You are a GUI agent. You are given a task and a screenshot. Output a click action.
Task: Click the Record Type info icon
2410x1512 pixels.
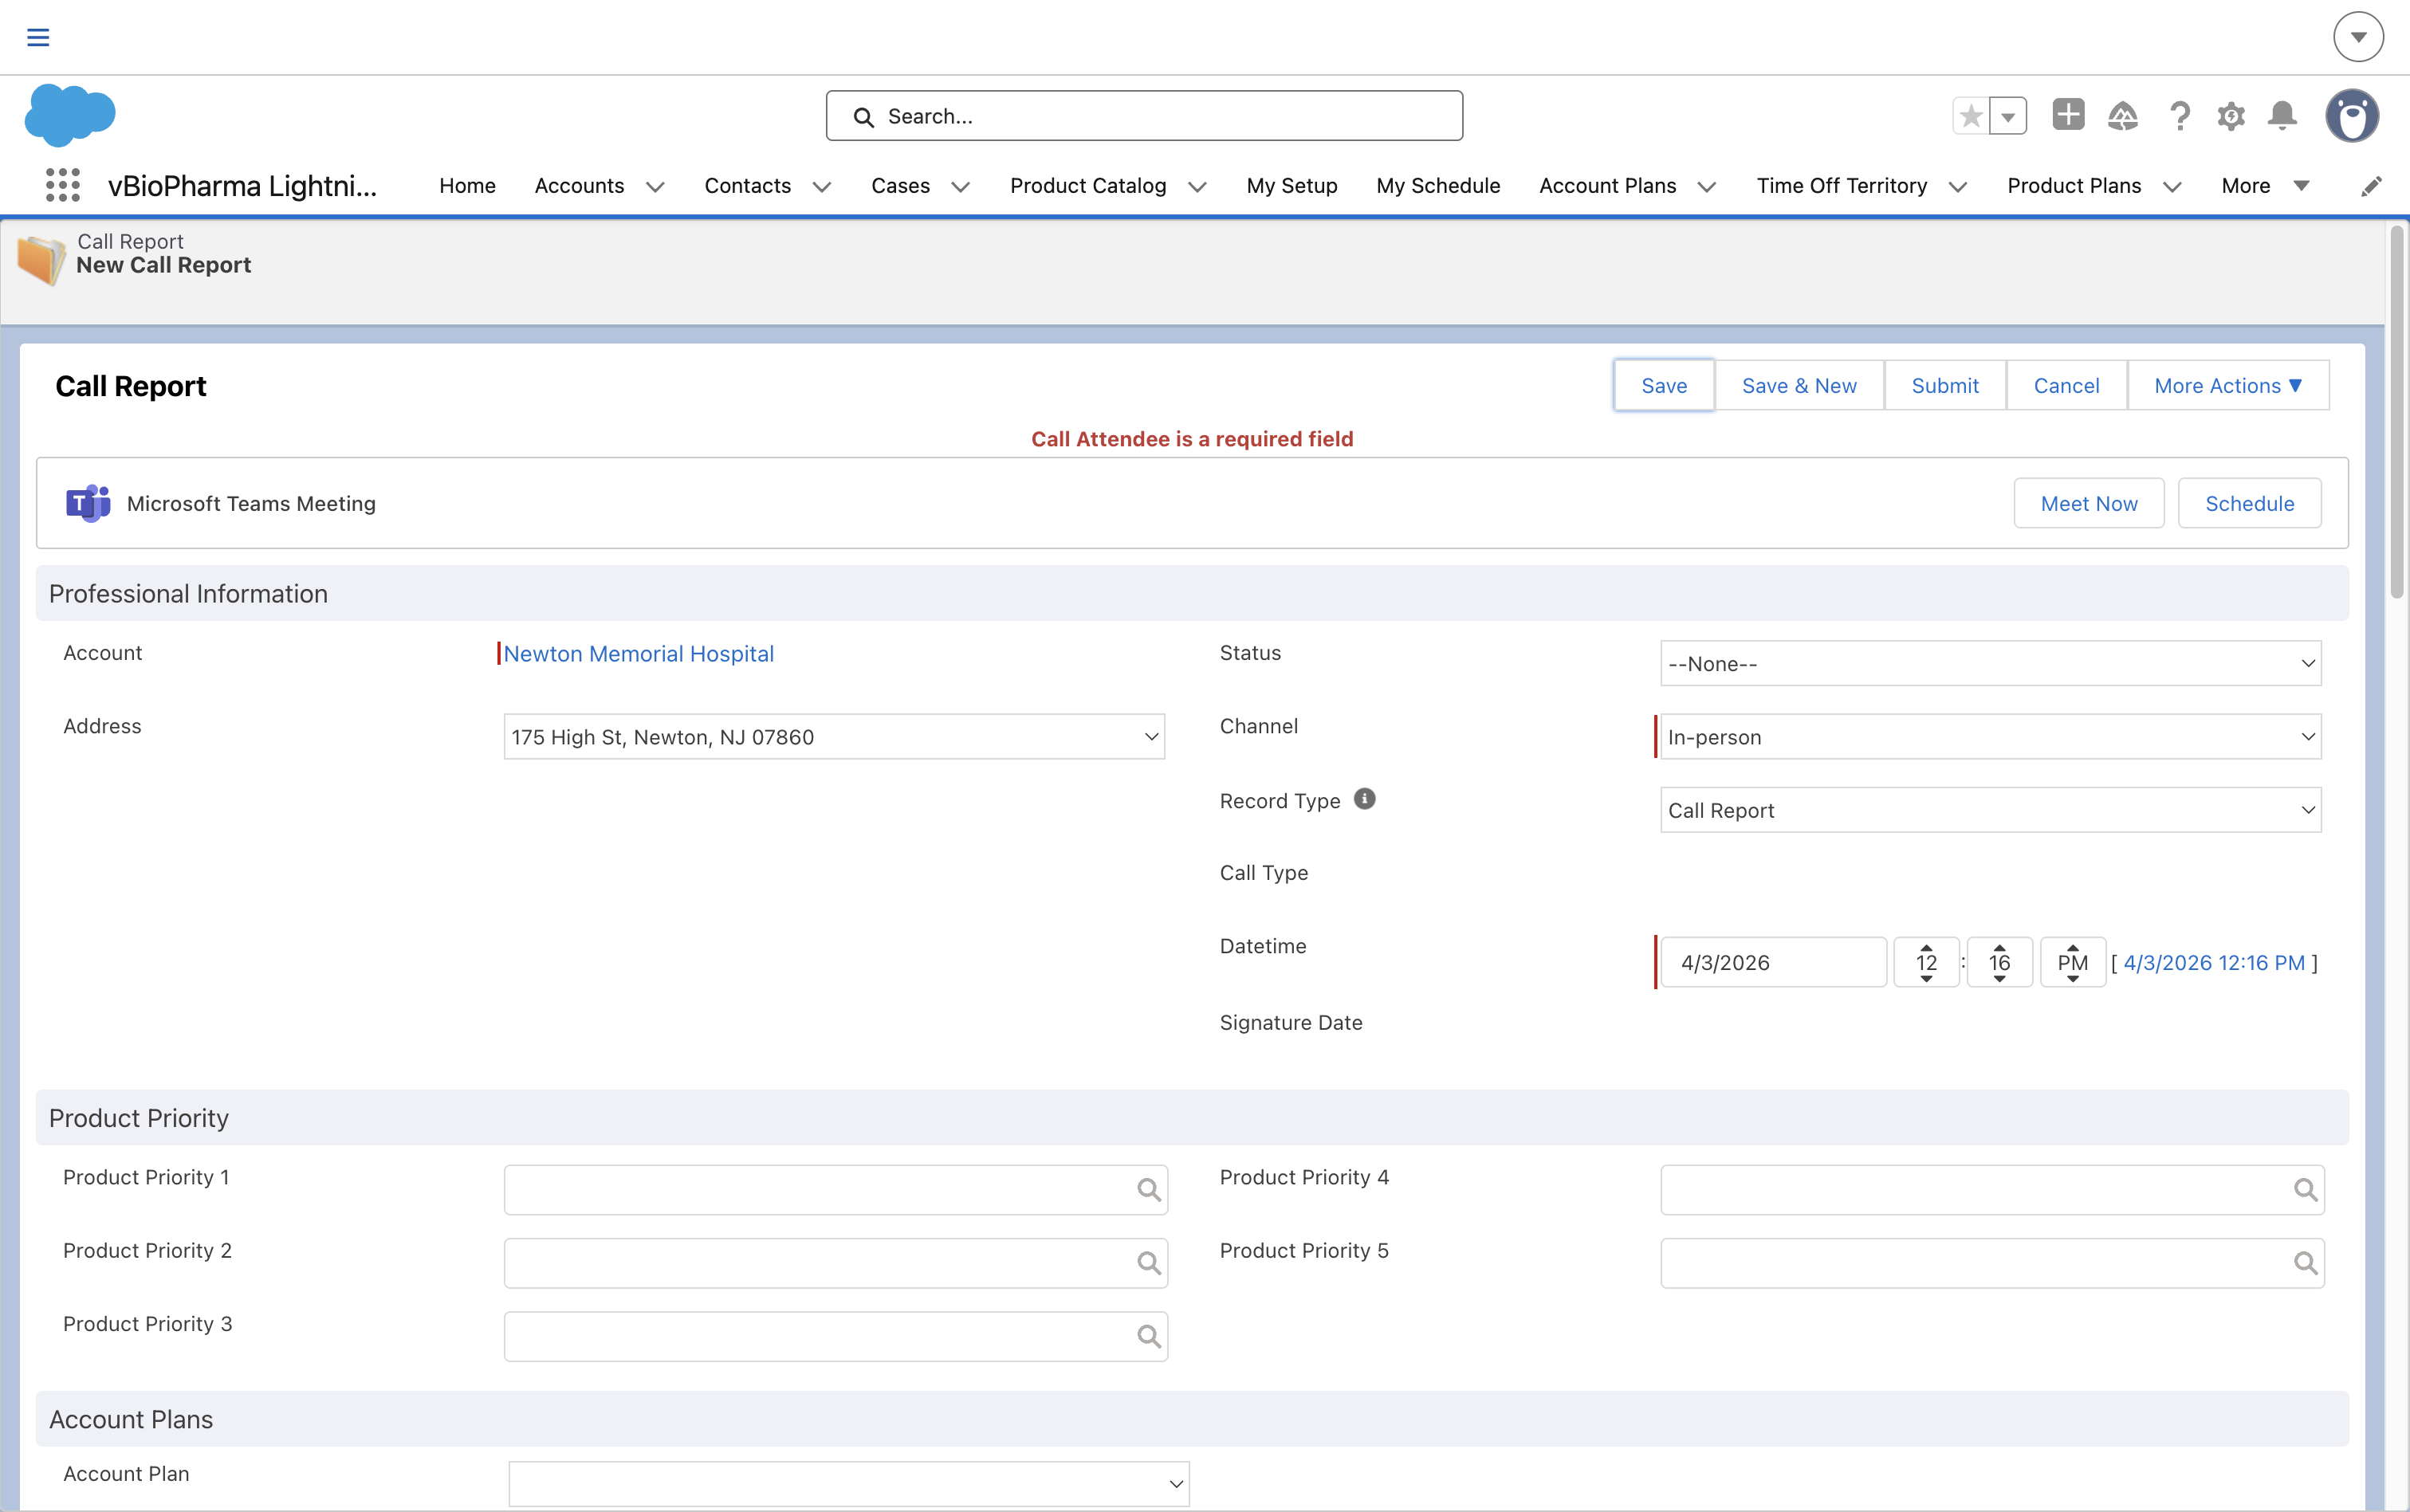1365,799
